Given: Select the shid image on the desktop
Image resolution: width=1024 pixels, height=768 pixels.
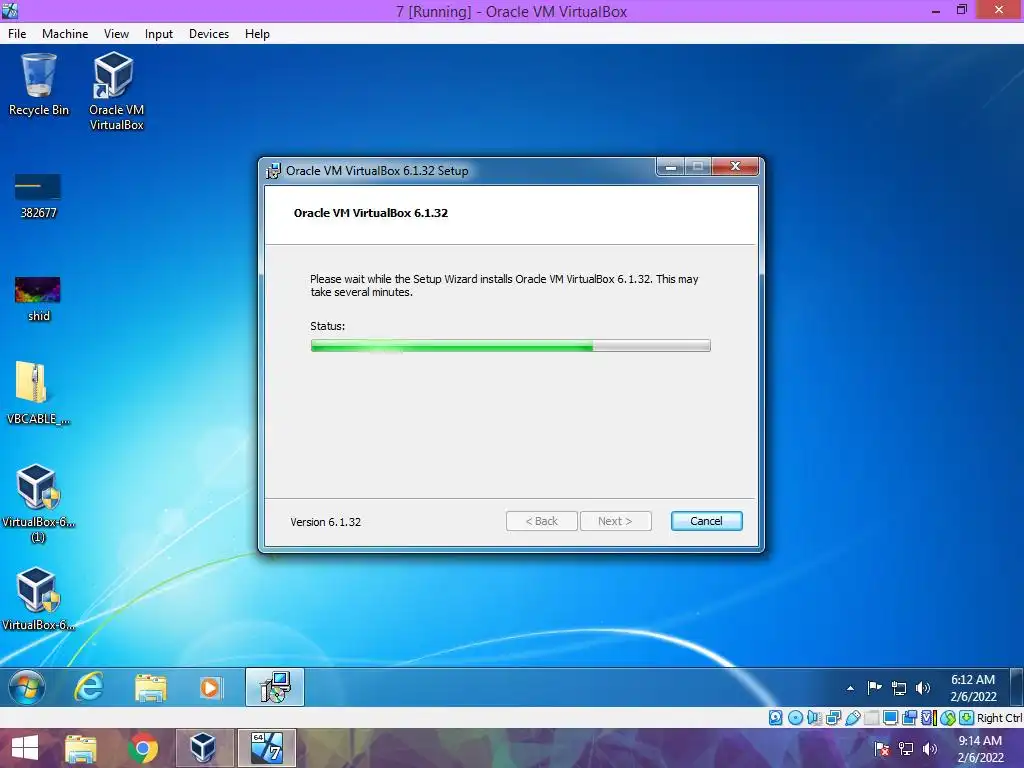Looking at the screenshot, I should (x=39, y=299).
